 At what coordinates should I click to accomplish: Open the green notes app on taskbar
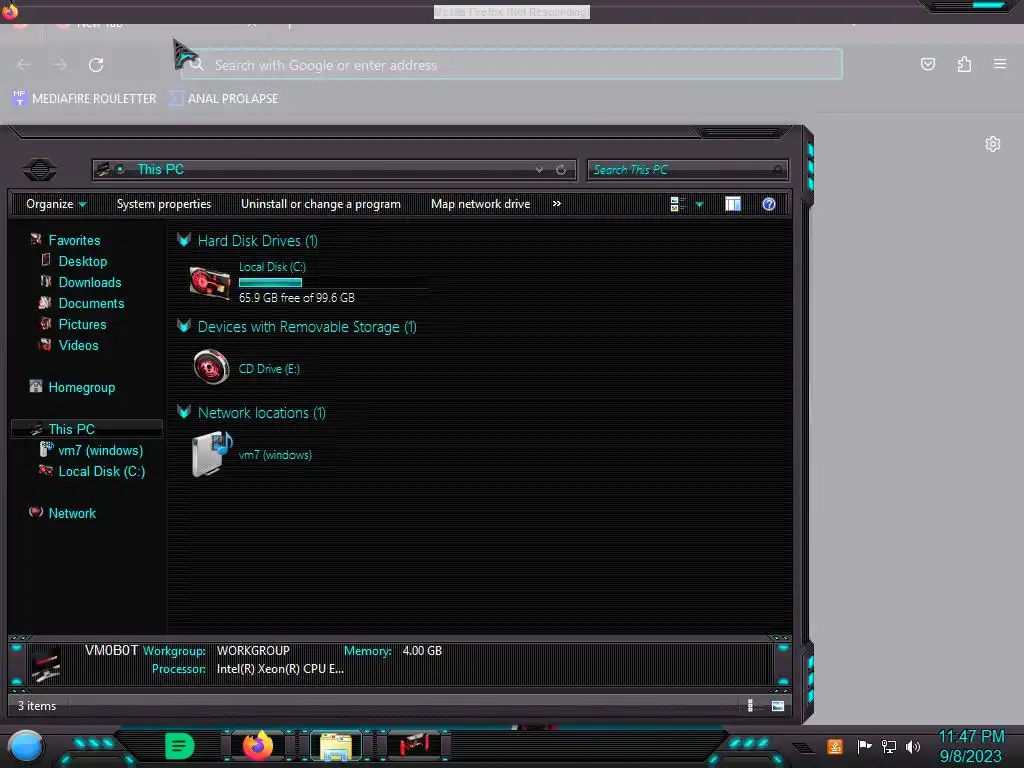pos(179,746)
